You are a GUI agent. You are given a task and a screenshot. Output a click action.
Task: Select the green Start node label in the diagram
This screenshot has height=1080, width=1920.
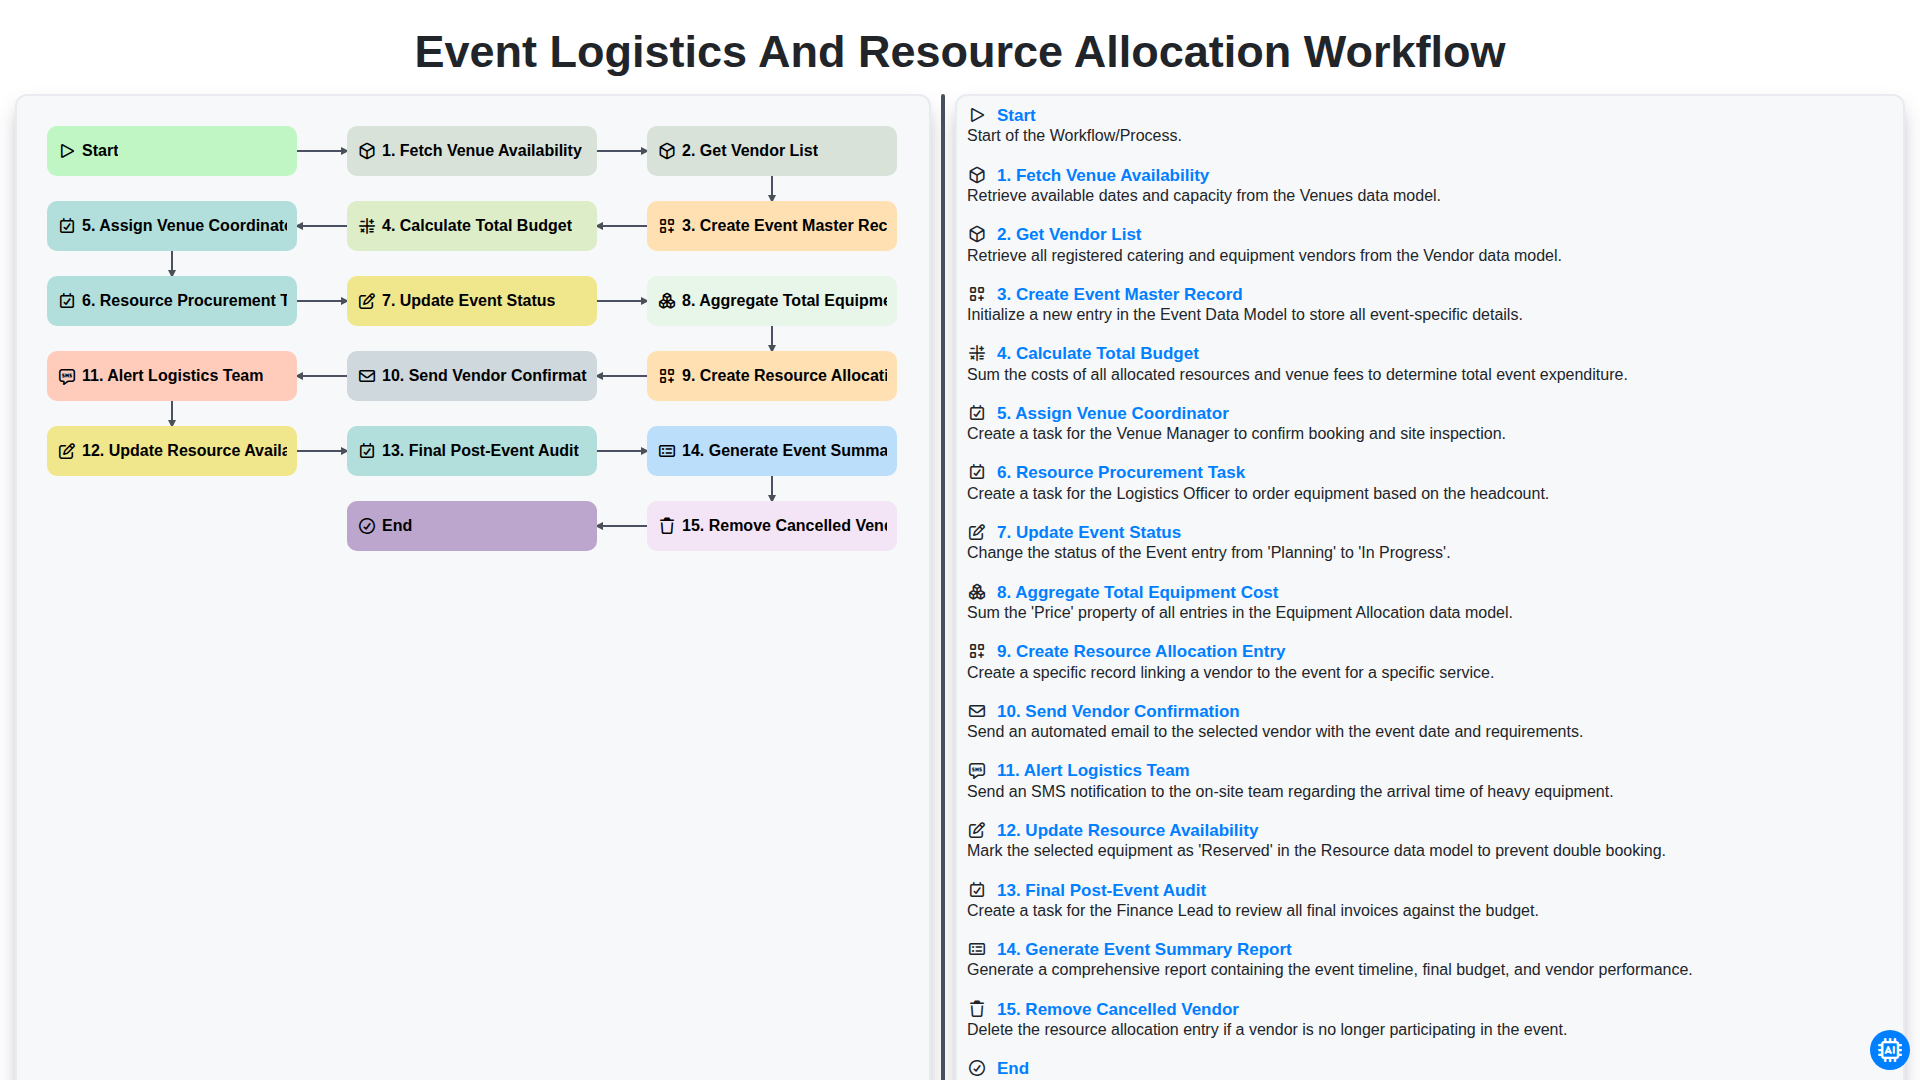click(x=100, y=151)
